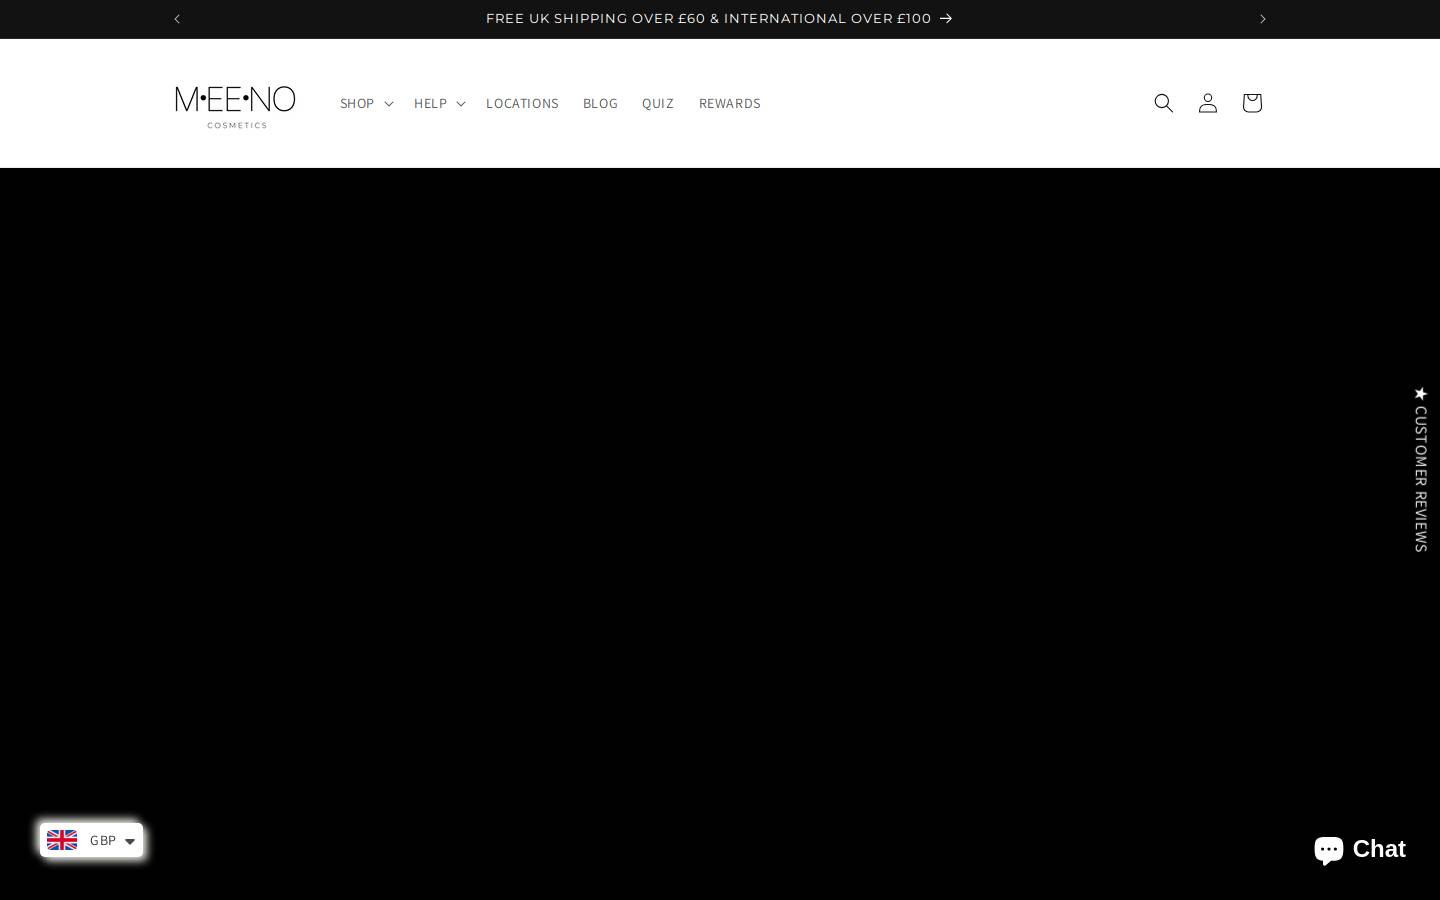Open the Customer Reviews side tab
1440x900 pixels.
coord(1421,469)
